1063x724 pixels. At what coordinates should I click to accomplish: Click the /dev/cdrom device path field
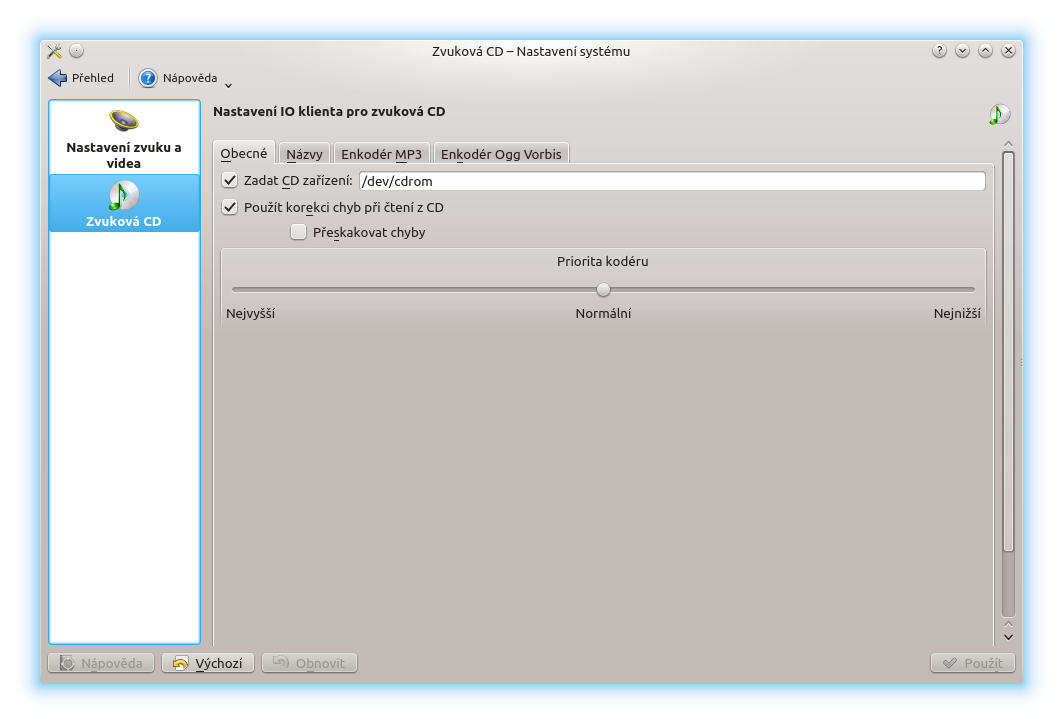coord(672,181)
